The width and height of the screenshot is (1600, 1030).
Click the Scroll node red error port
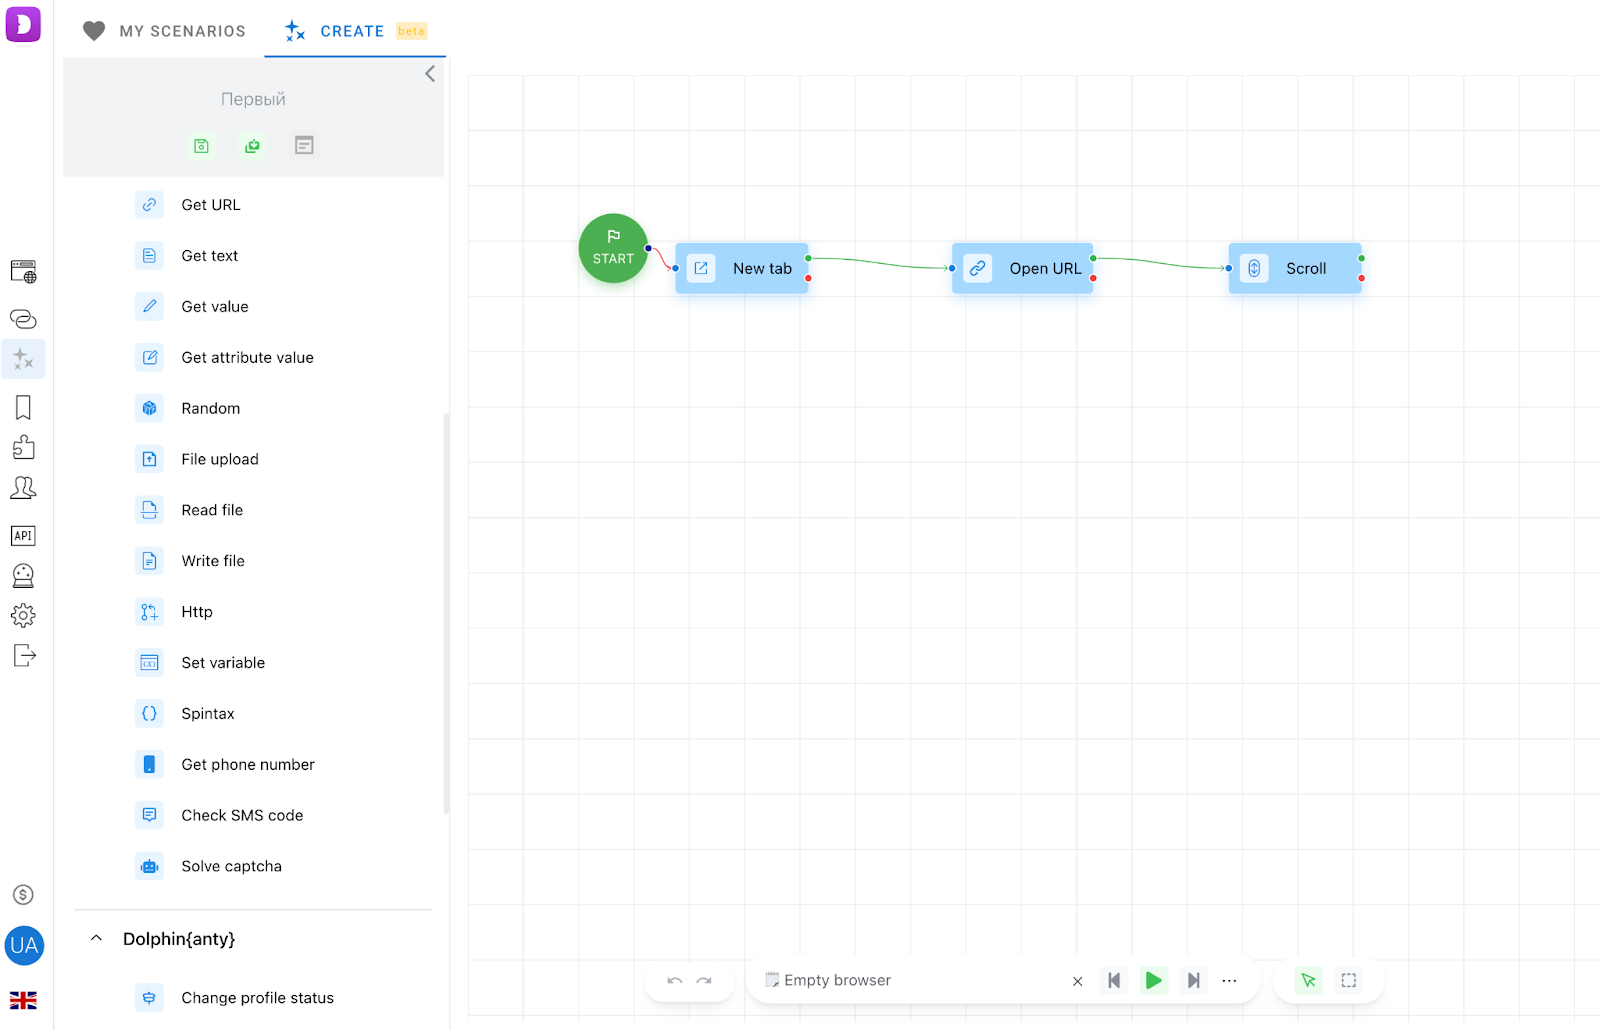[x=1362, y=278]
